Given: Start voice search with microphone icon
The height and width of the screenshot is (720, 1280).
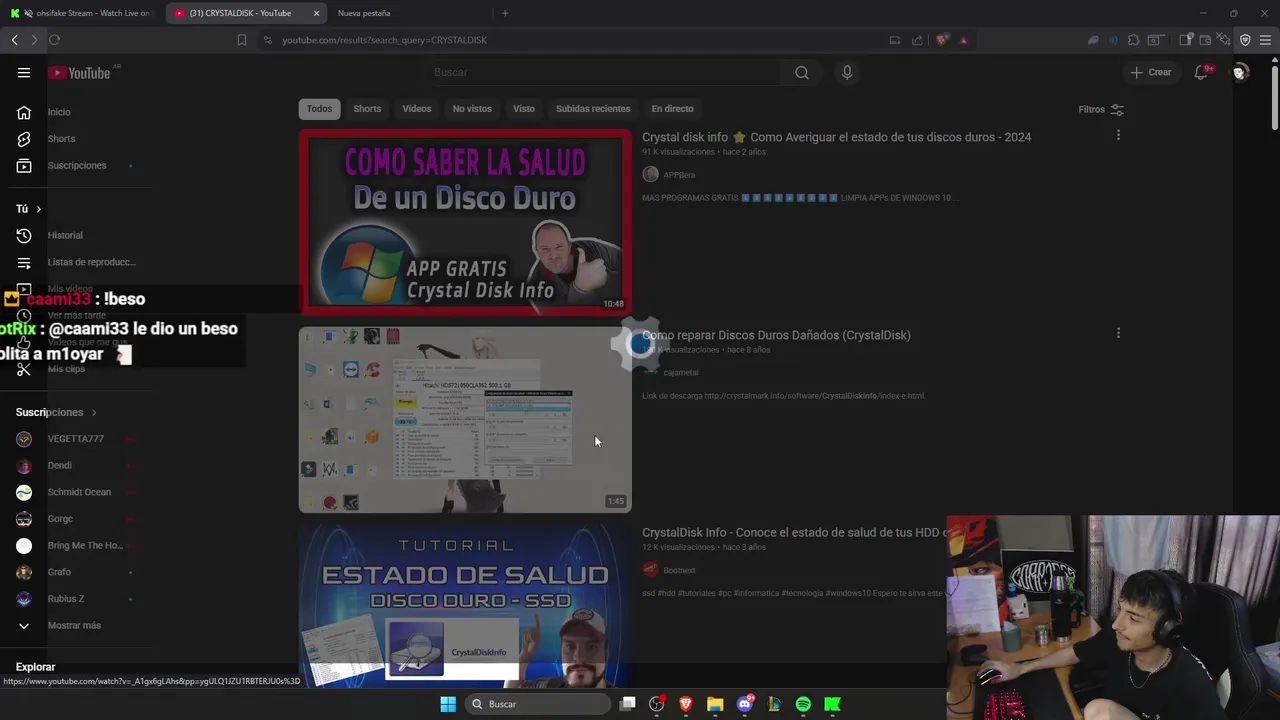Looking at the screenshot, I should [x=847, y=72].
